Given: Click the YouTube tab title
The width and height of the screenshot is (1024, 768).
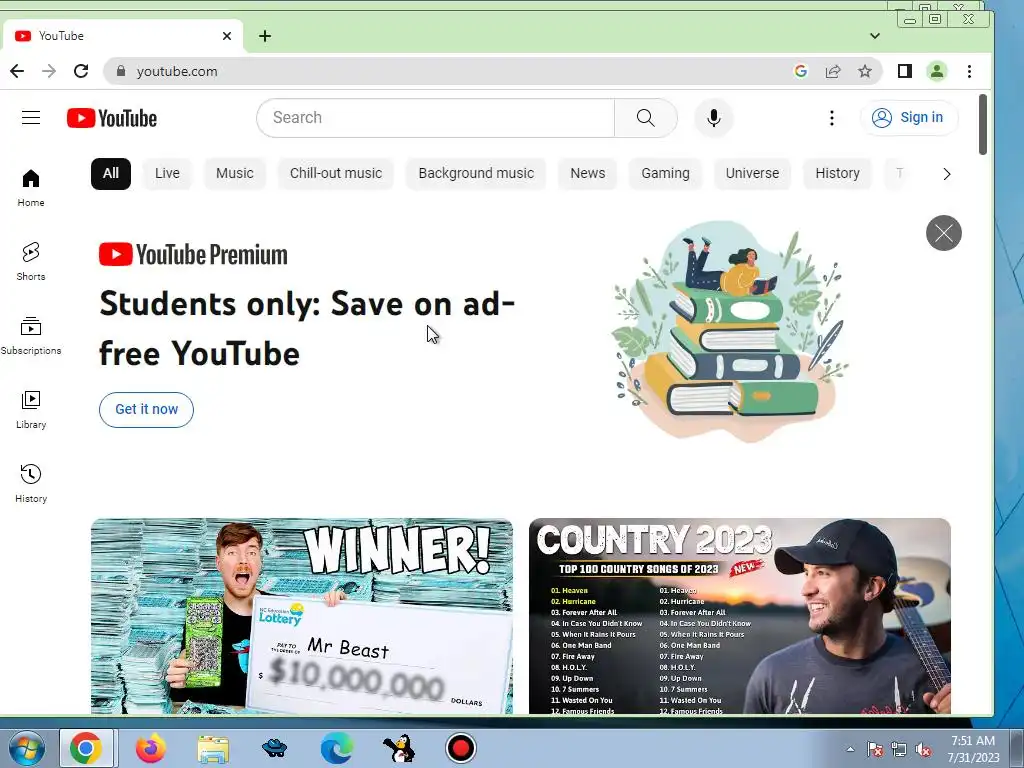Looking at the screenshot, I should pos(61,36).
